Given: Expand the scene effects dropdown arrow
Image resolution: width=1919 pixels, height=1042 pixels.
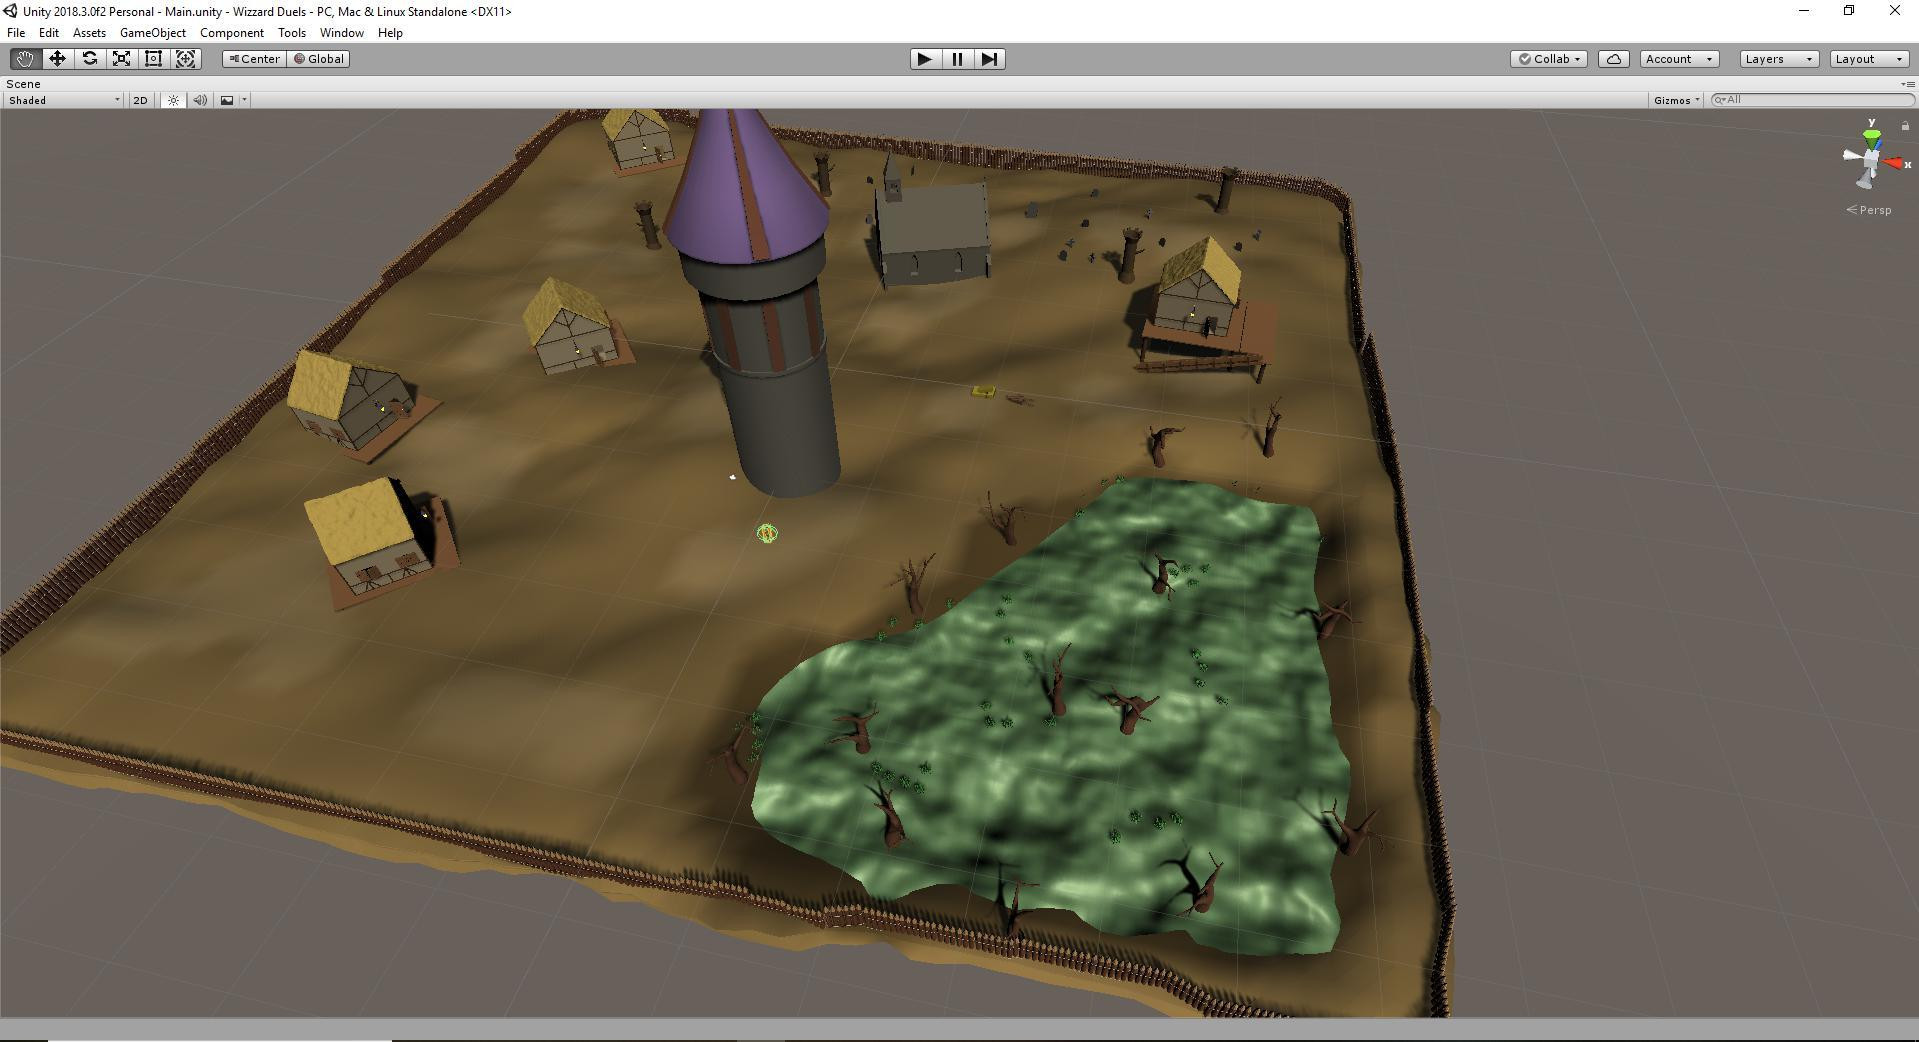Looking at the screenshot, I should coord(245,100).
